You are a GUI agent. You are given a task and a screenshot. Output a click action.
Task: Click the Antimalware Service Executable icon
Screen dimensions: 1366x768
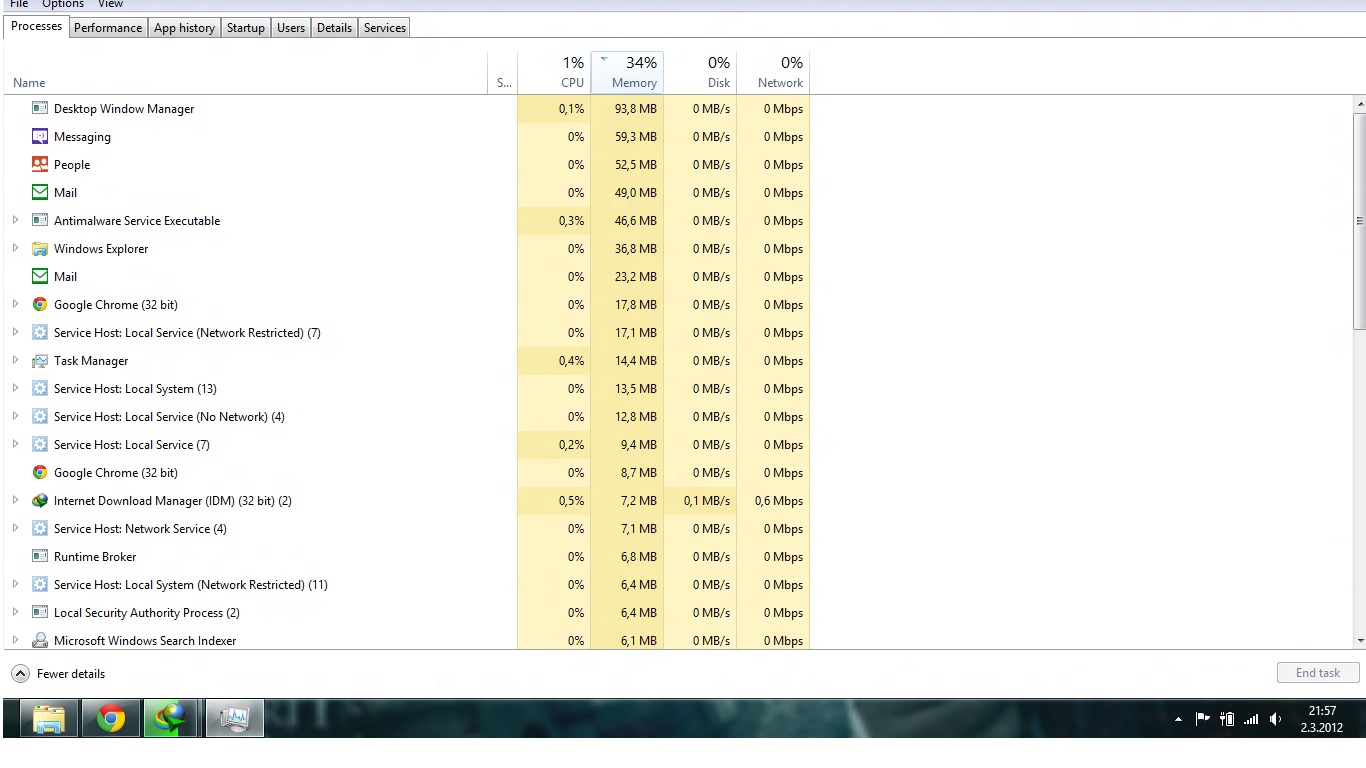point(40,220)
